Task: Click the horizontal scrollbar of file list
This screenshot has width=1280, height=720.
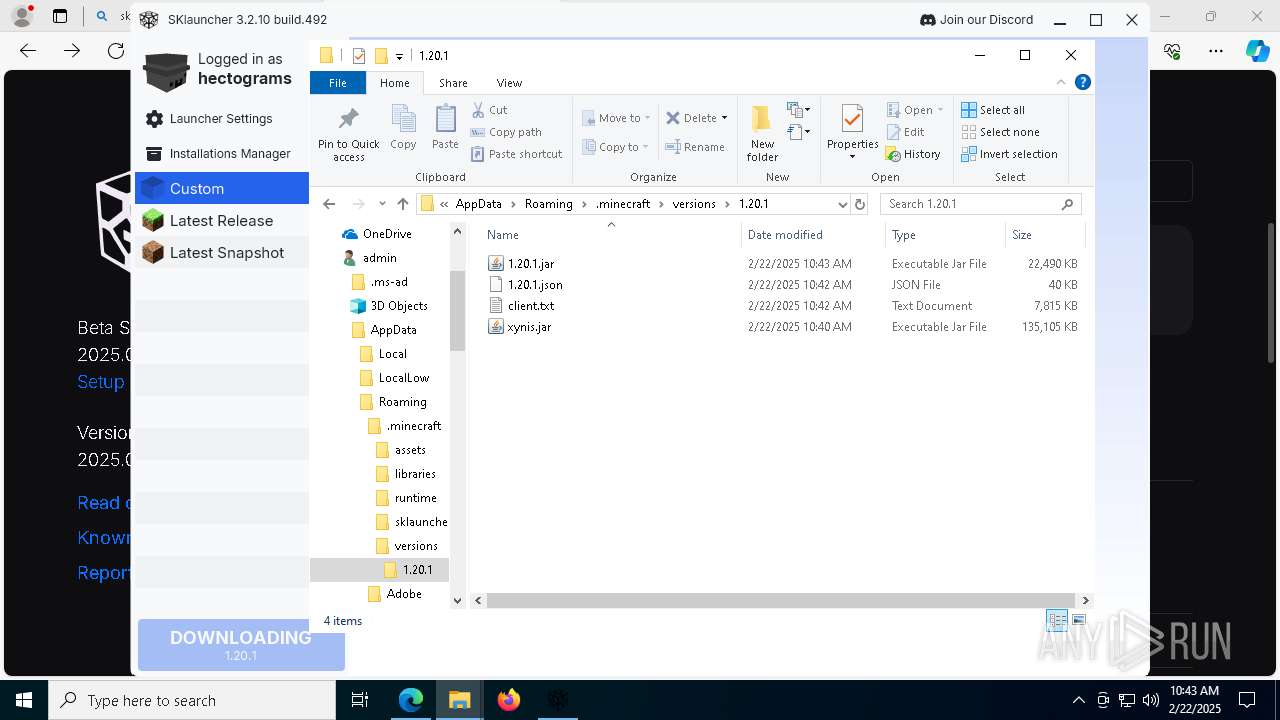Action: (x=781, y=601)
